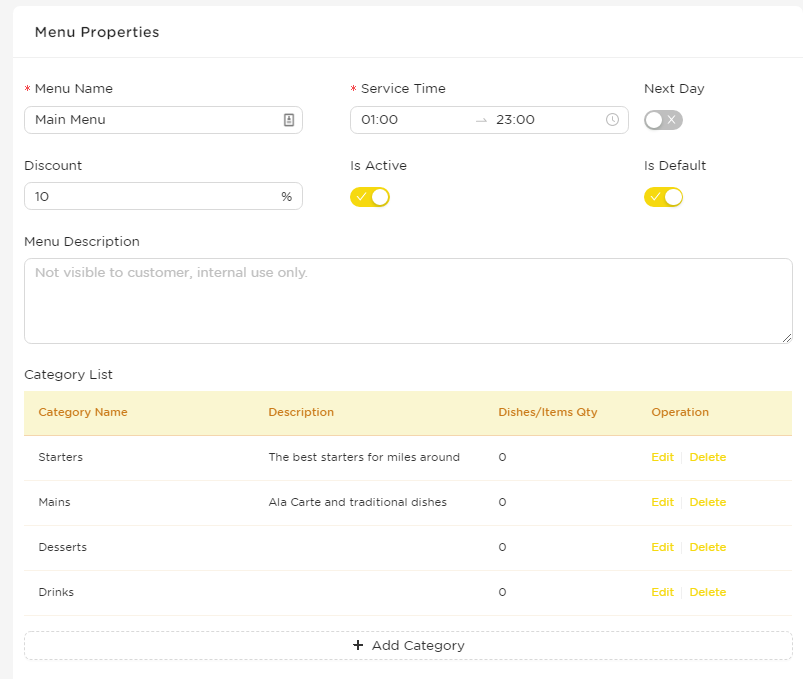Click into the Discount input field
This screenshot has width=803, height=679.
coord(163,196)
